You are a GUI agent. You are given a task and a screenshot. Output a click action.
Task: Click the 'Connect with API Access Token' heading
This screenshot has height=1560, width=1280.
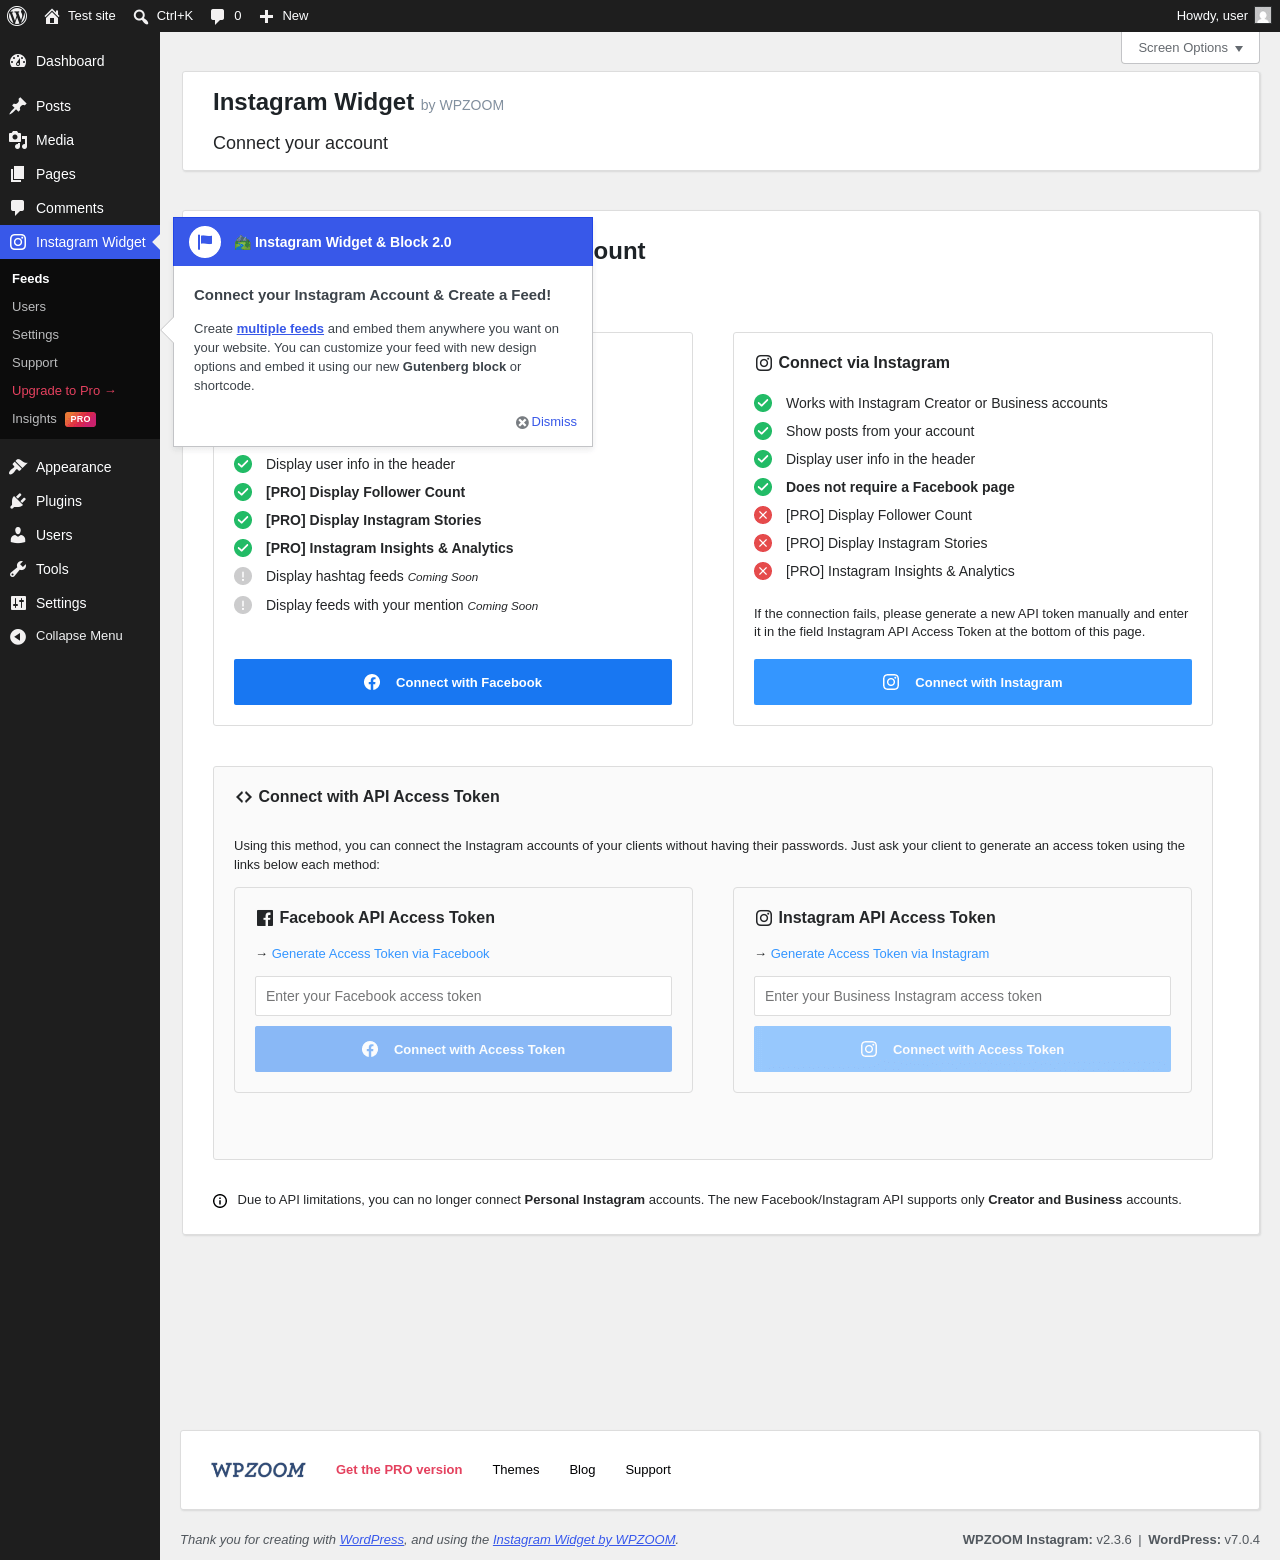click(379, 797)
